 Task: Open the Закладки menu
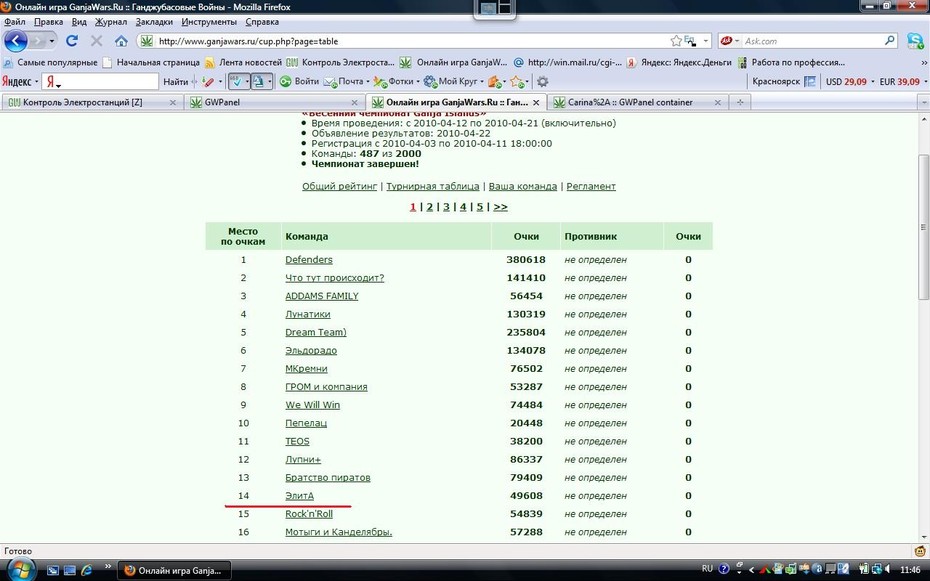point(154,22)
